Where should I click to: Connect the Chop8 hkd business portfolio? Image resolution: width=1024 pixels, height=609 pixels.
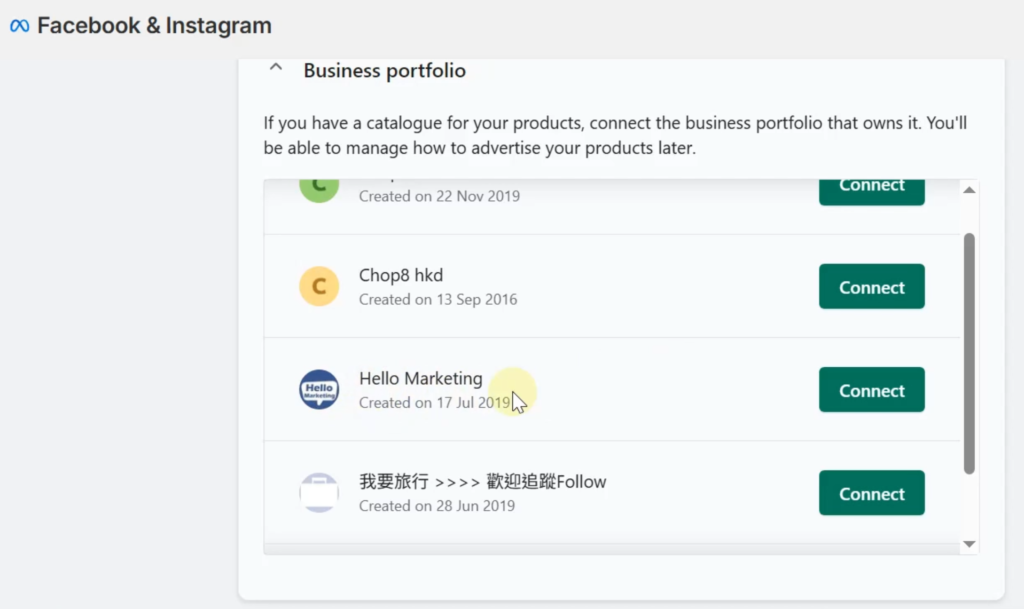[x=871, y=287]
